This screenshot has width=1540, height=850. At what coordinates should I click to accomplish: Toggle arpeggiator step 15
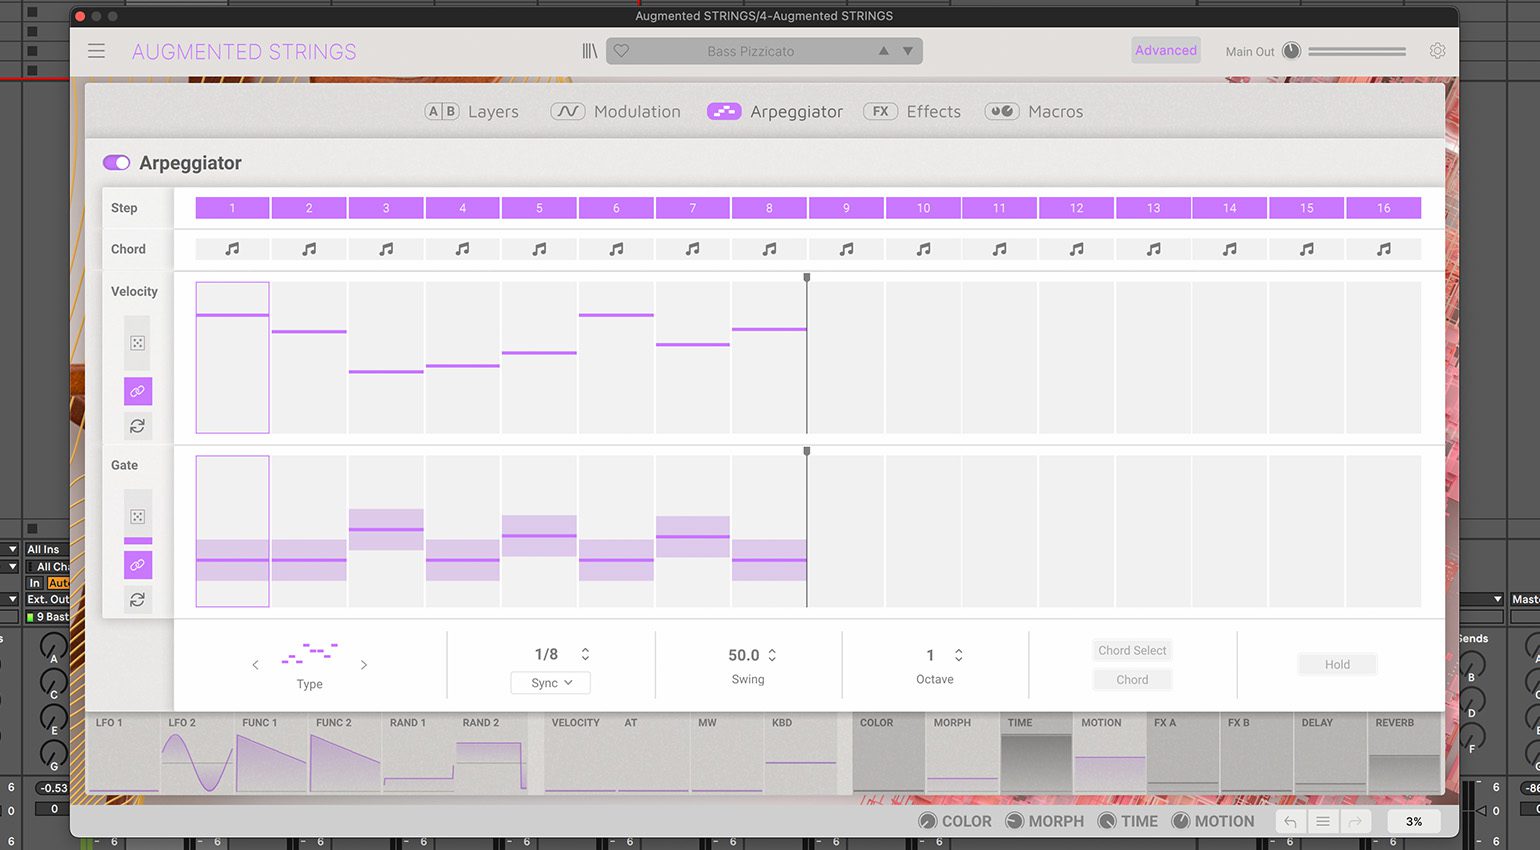[x=1307, y=208]
